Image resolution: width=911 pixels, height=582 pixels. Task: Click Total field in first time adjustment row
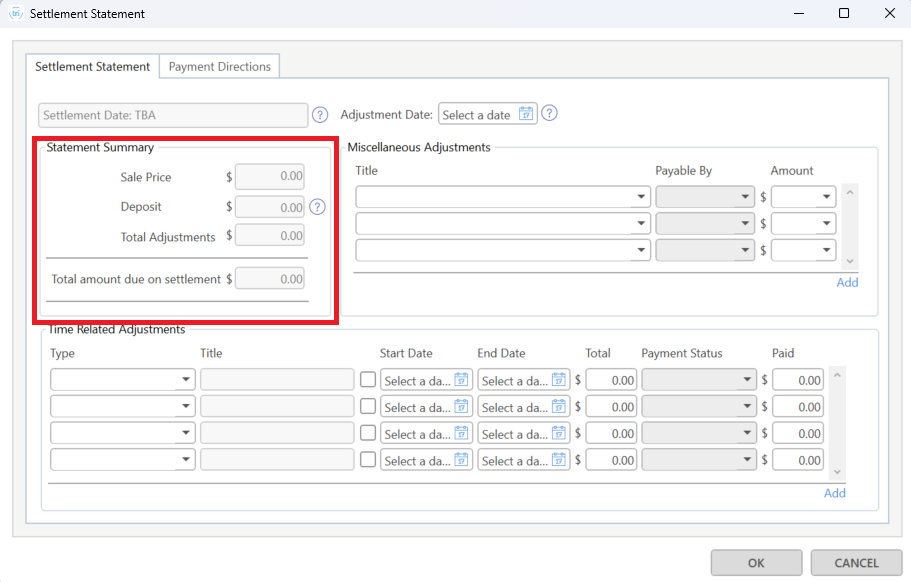point(611,380)
